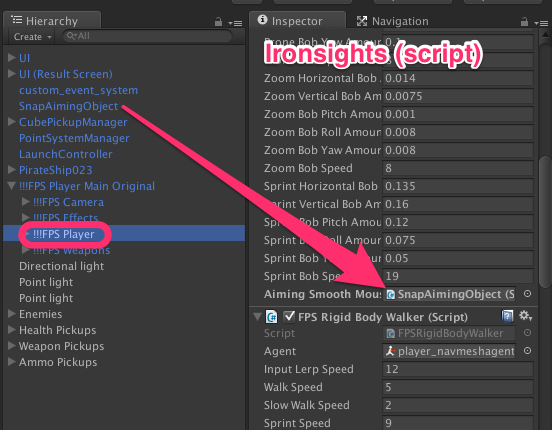The width and height of the screenshot is (552, 430).
Task: Open FPS Rigid Body Walker help book icon
Action: tap(507, 316)
